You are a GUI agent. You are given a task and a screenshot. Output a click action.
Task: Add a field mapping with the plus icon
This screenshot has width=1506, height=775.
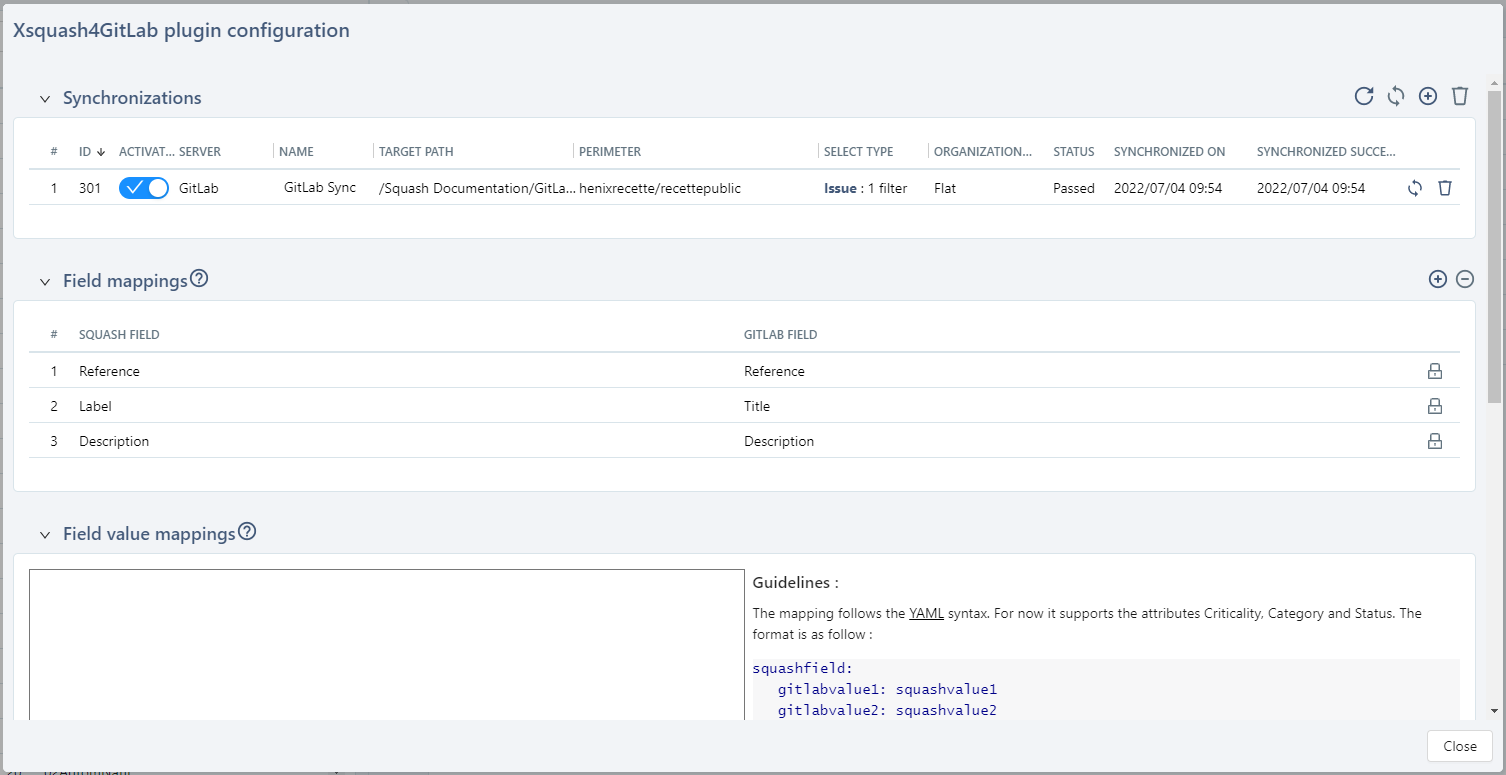click(x=1437, y=279)
